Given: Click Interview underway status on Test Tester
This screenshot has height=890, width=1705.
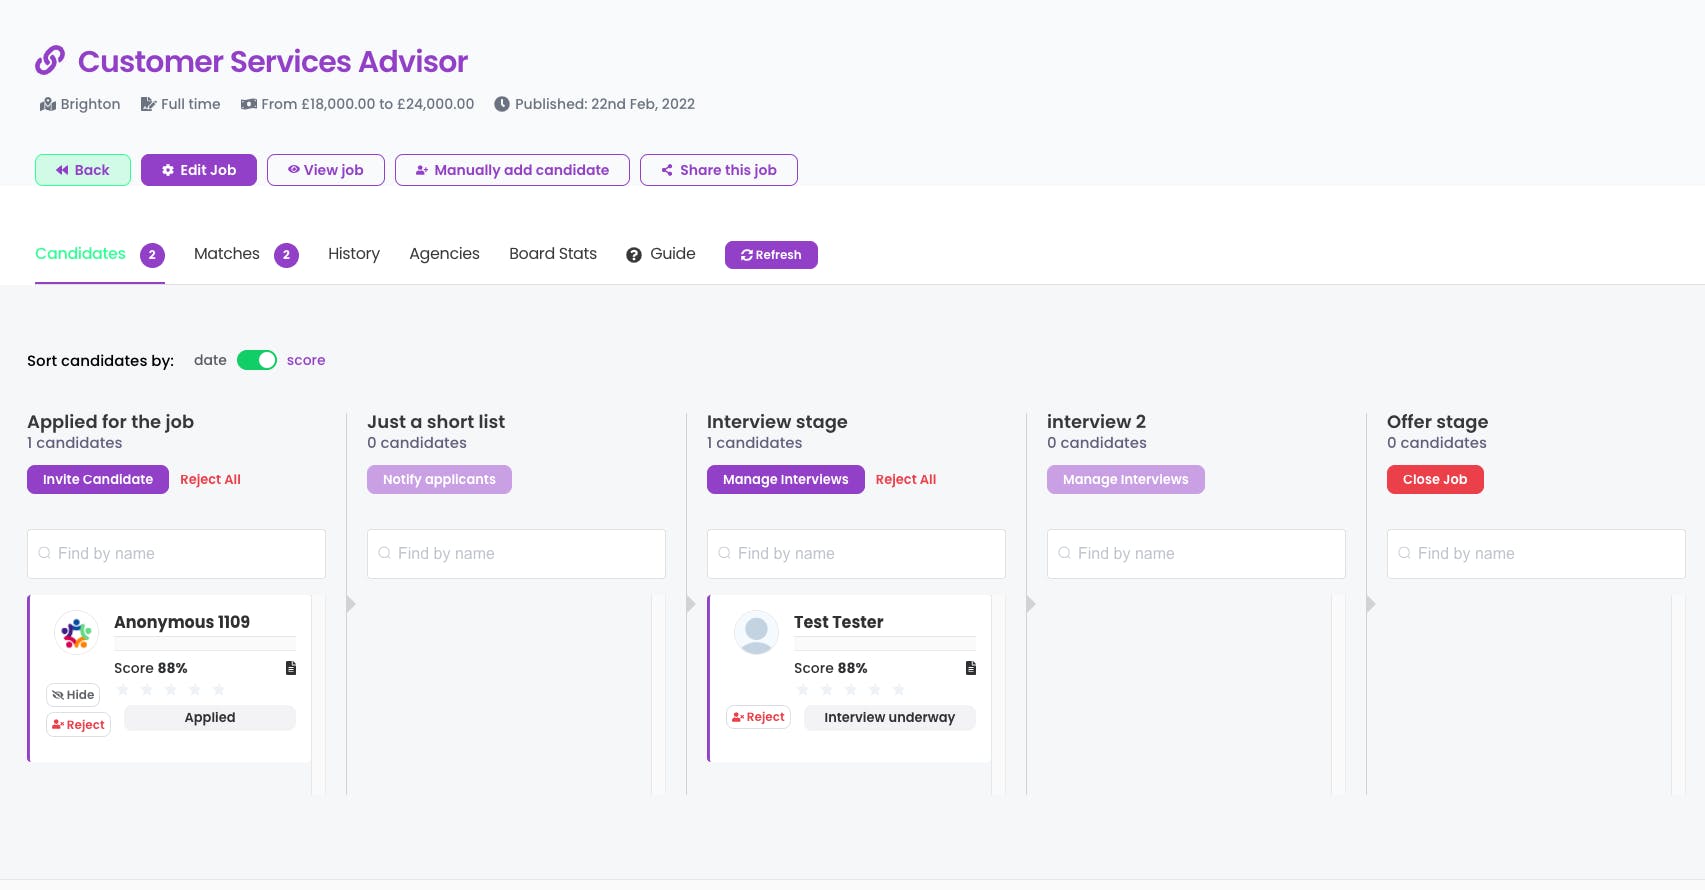Looking at the screenshot, I should (x=890, y=718).
